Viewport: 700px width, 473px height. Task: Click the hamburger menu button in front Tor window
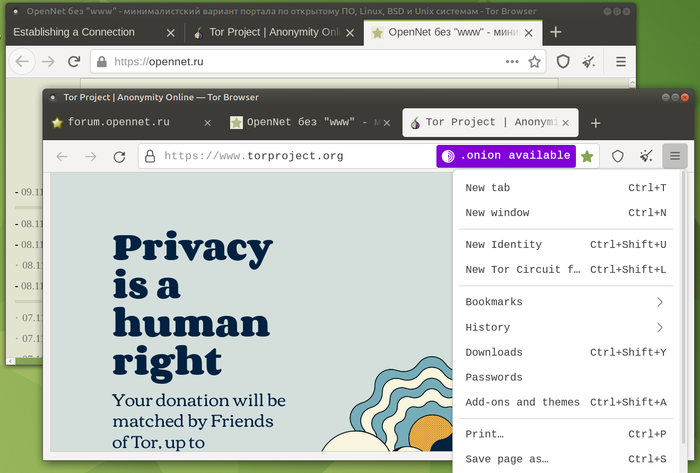point(675,156)
